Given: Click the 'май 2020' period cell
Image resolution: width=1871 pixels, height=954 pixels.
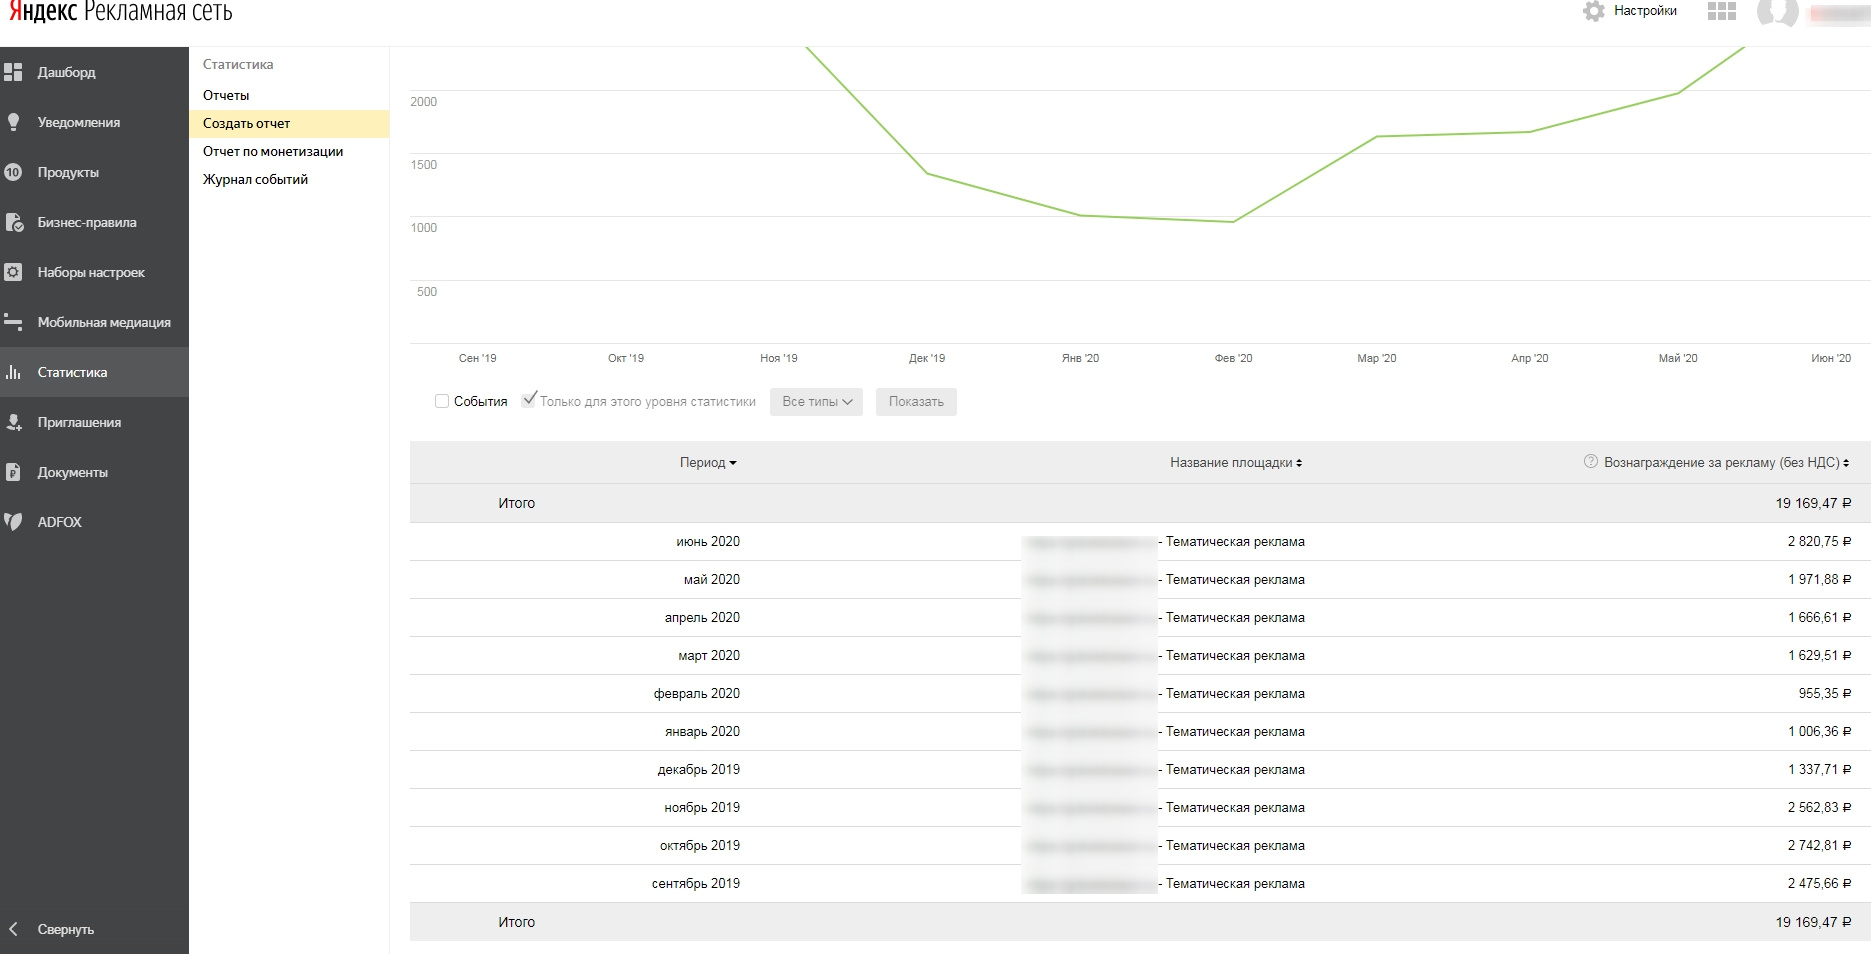Looking at the screenshot, I should pyautogui.click(x=712, y=579).
